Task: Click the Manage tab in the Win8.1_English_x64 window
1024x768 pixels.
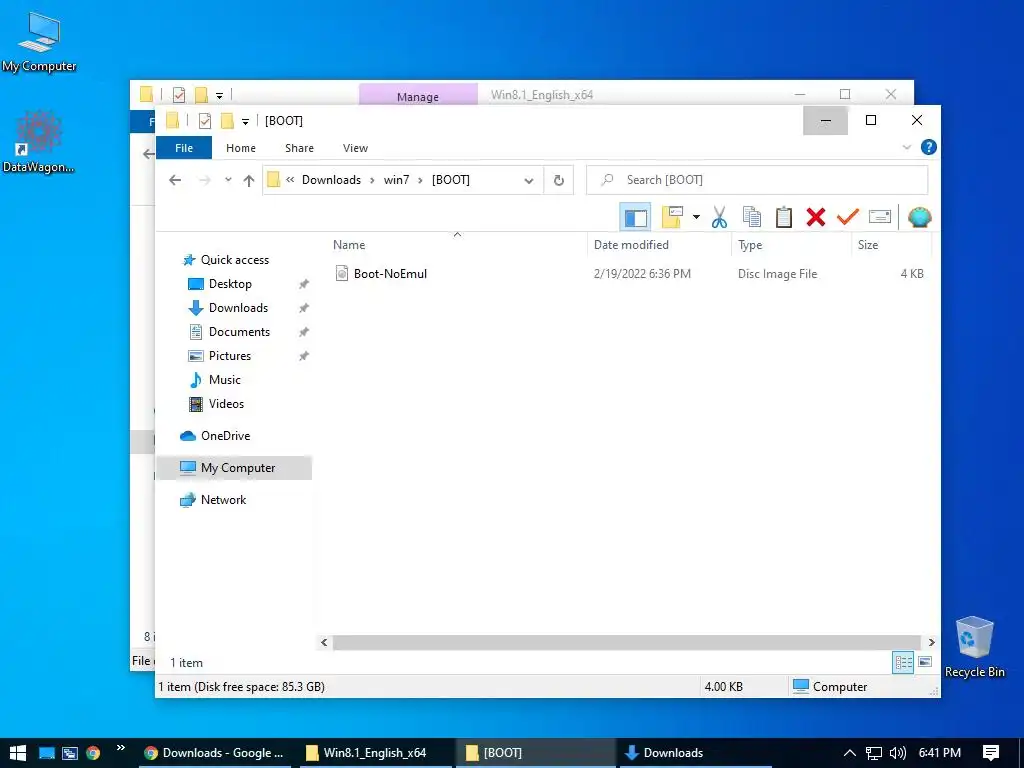Action: [418, 96]
